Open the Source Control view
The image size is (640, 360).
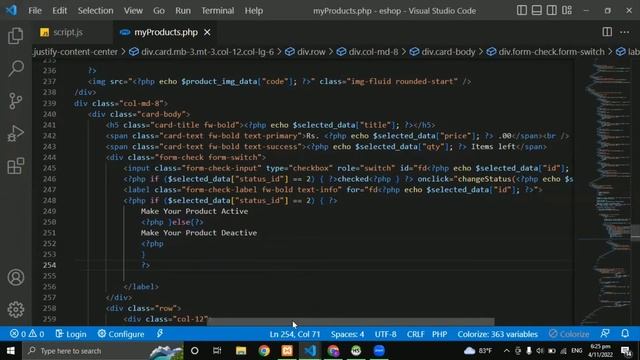click(x=16, y=101)
